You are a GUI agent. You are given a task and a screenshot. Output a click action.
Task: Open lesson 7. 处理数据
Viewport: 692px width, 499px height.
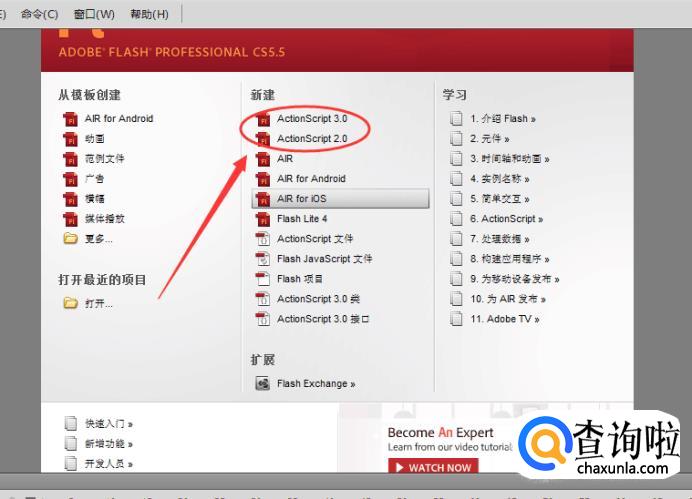(x=500, y=239)
